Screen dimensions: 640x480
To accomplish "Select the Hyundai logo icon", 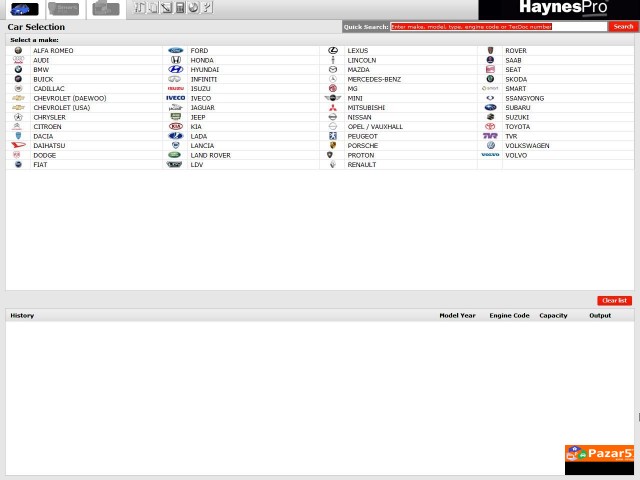I will tap(175, 70).
